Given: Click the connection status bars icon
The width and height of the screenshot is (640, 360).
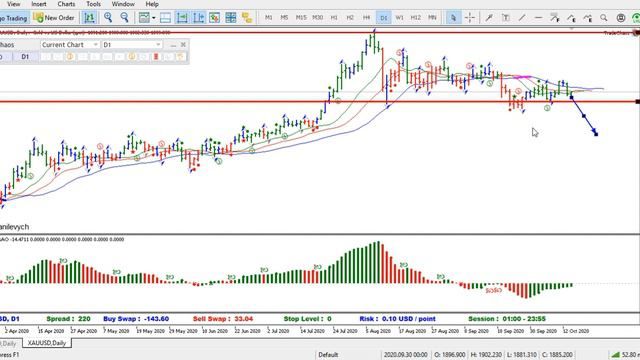Looking at the screenshot, I should pyautogui.click(x=615, y=355).
